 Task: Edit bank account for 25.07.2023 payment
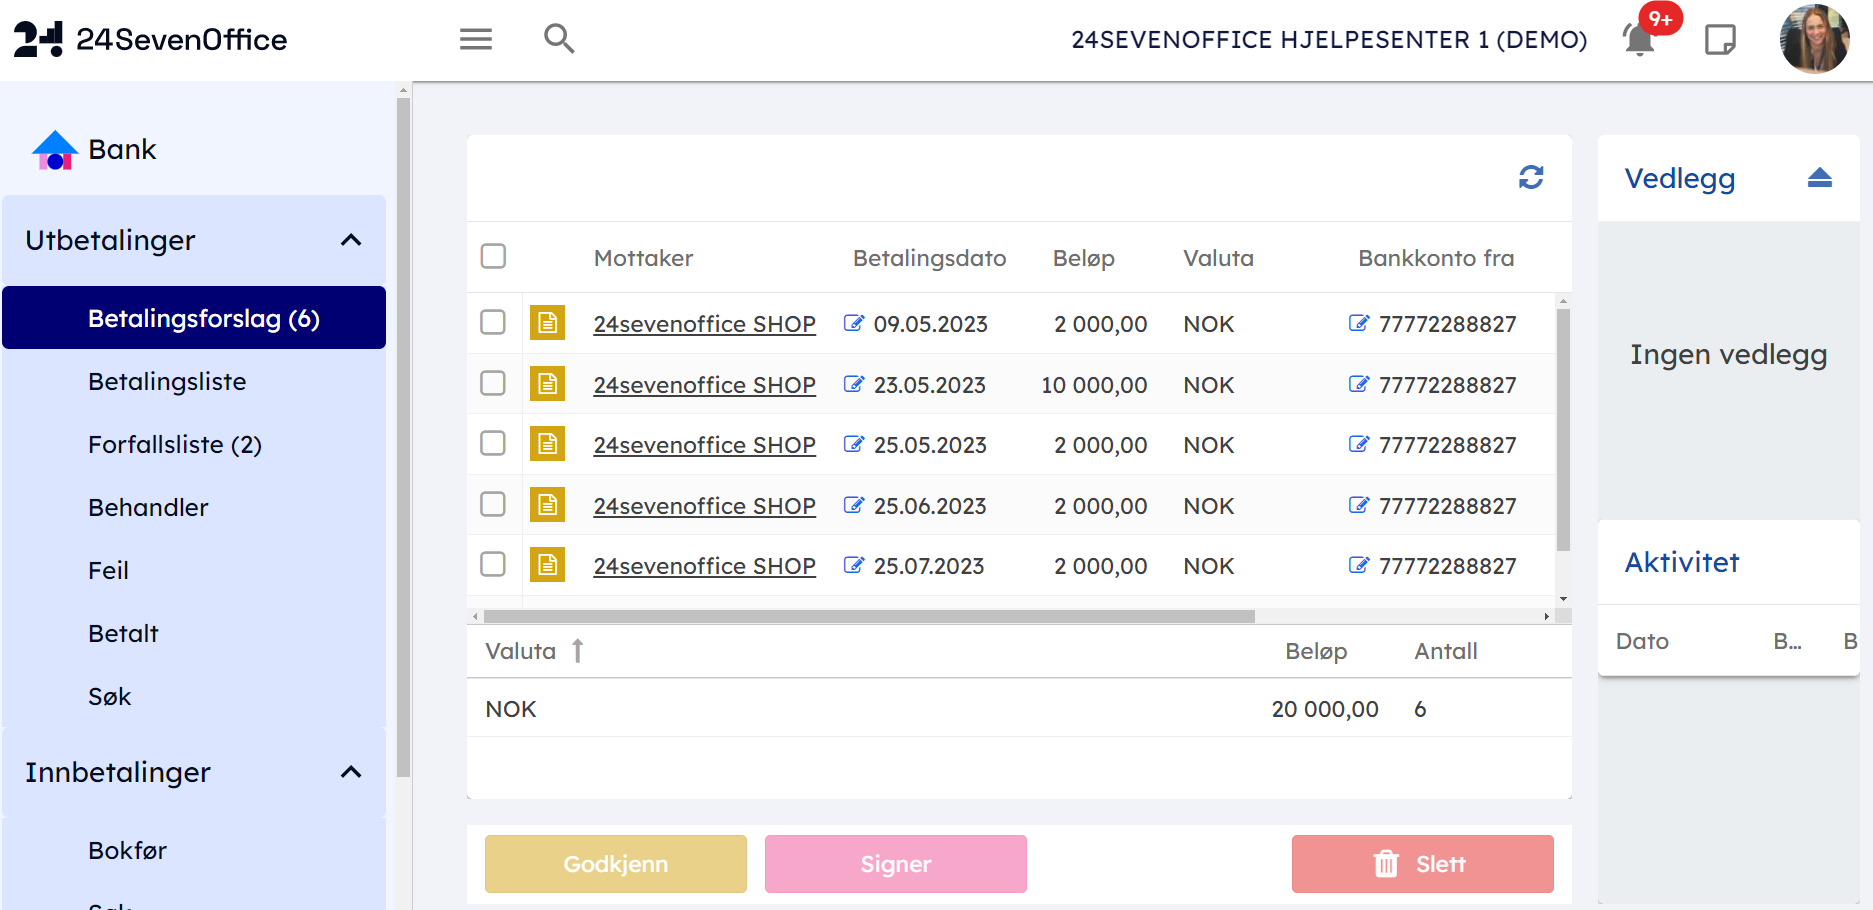pos(1358,565)
